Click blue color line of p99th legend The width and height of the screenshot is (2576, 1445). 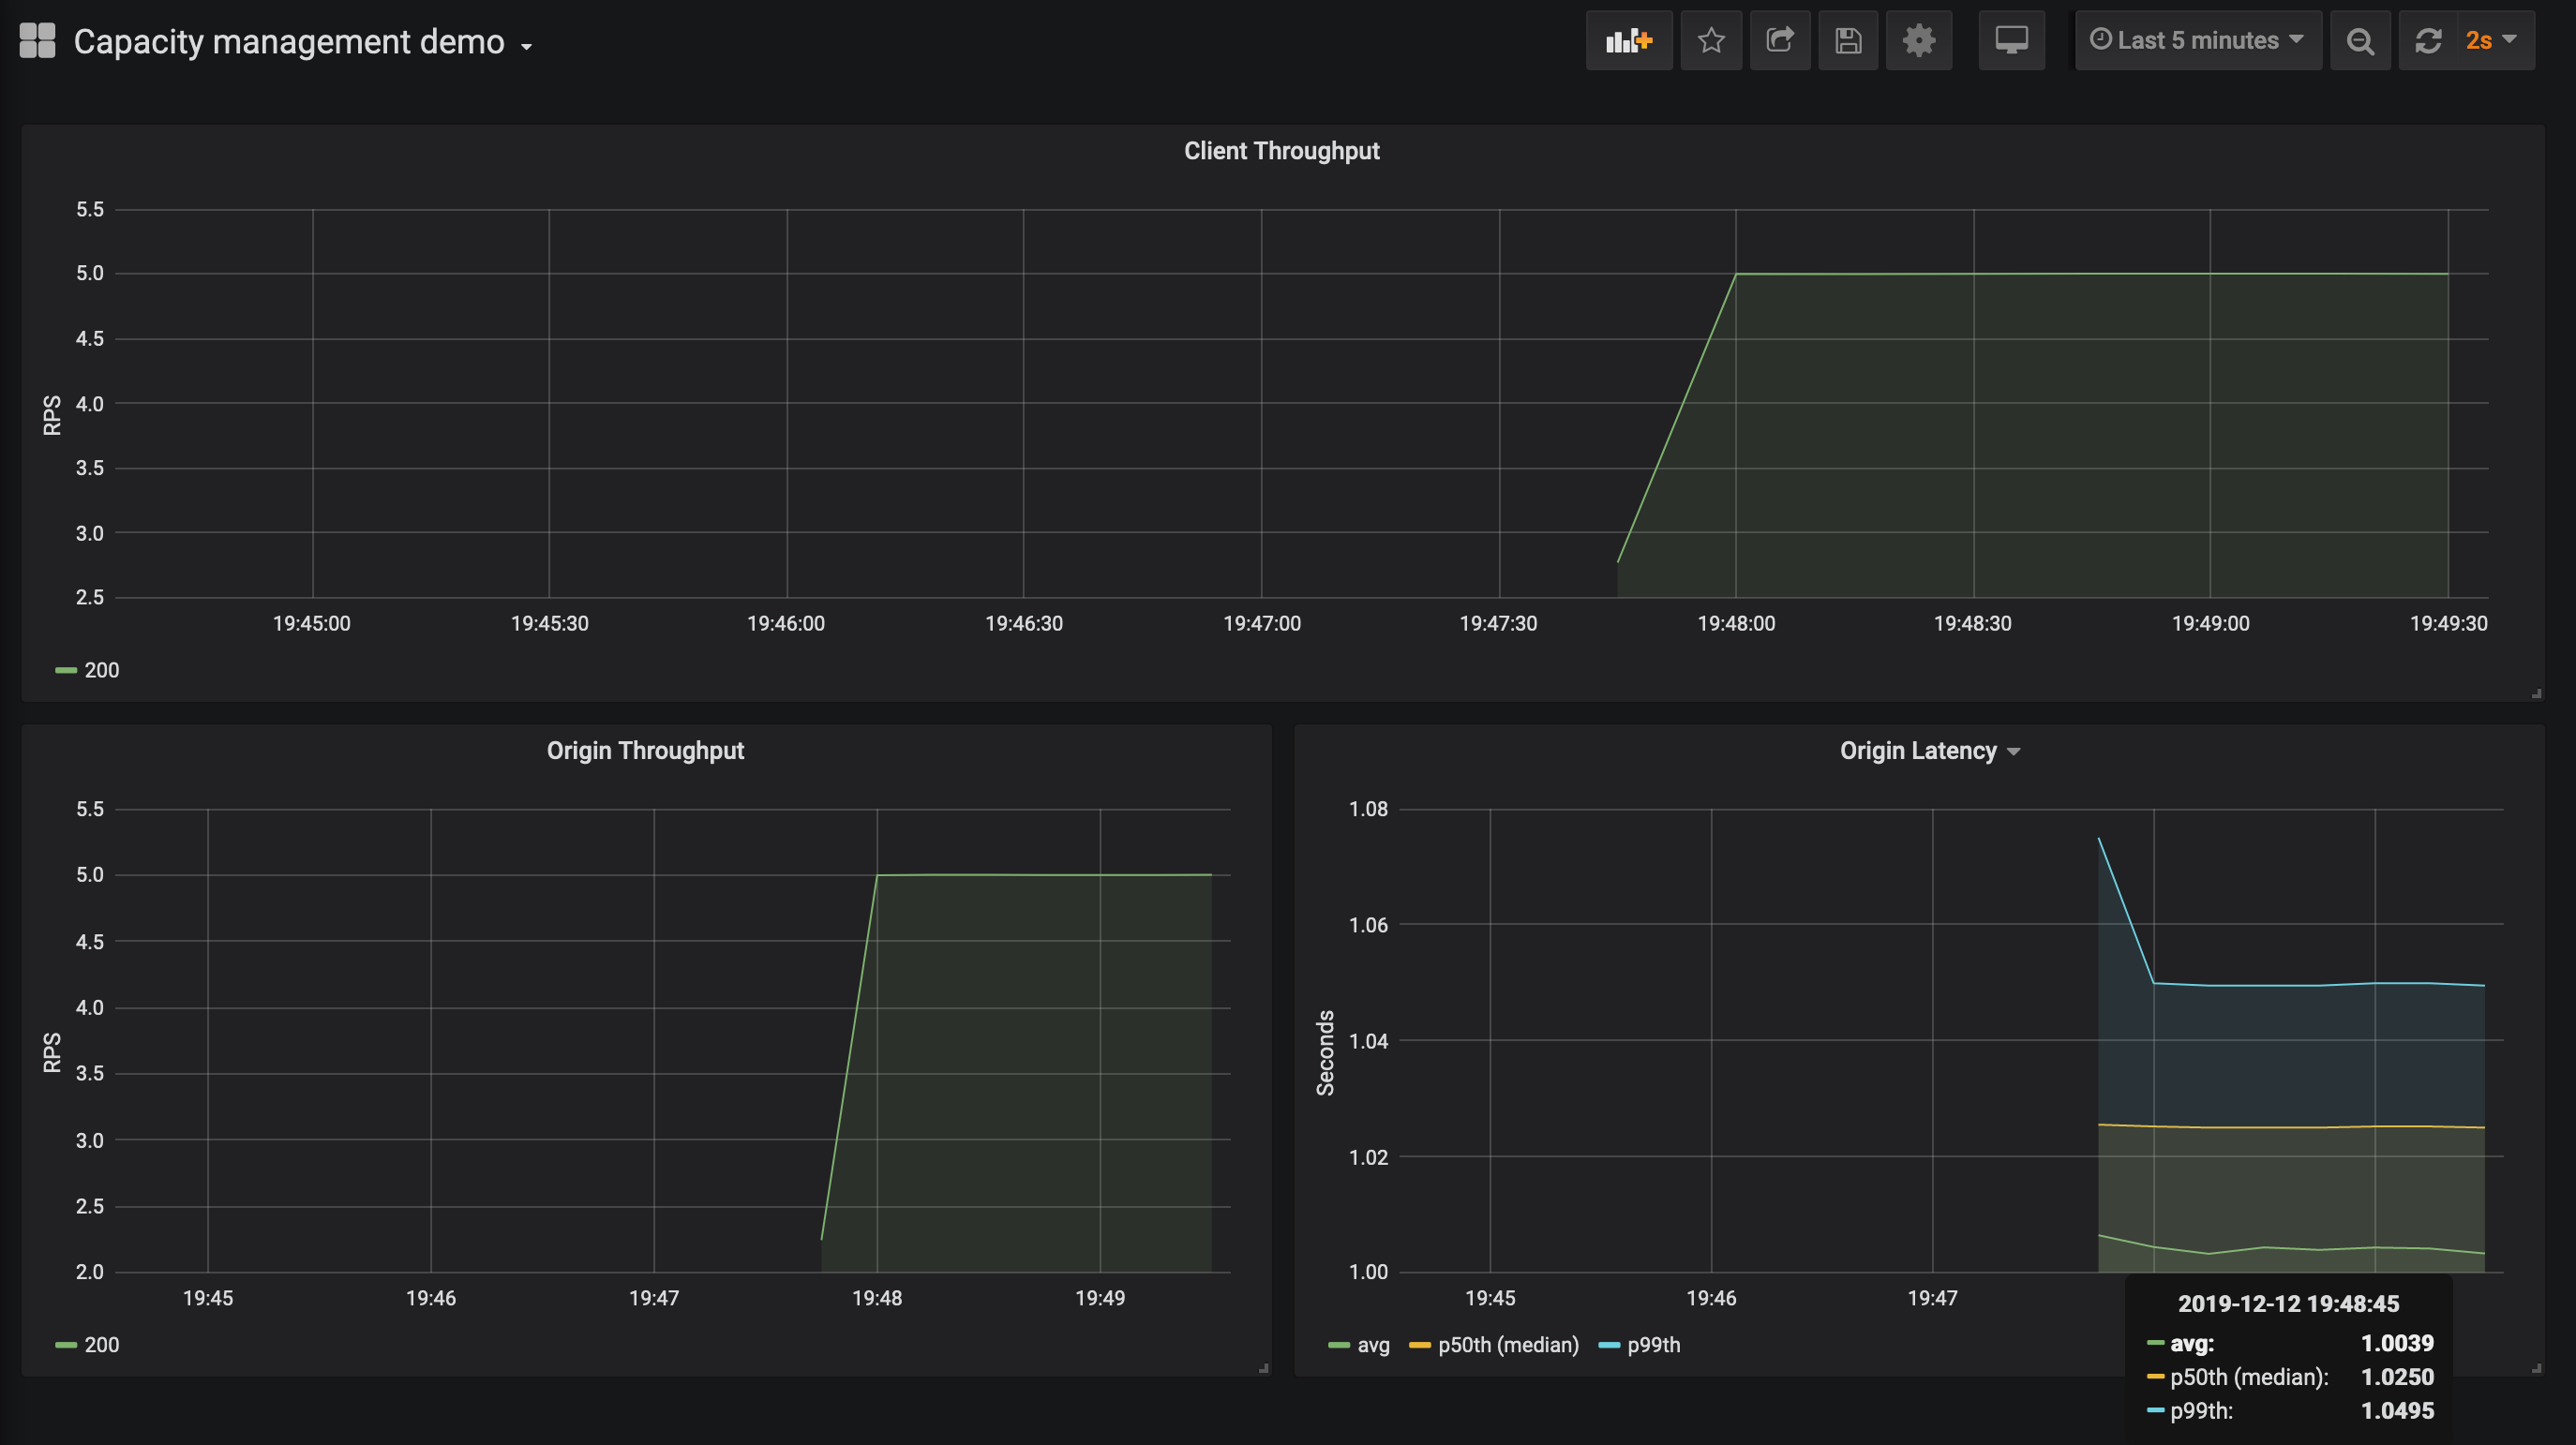click(x=1609, y=1345)
